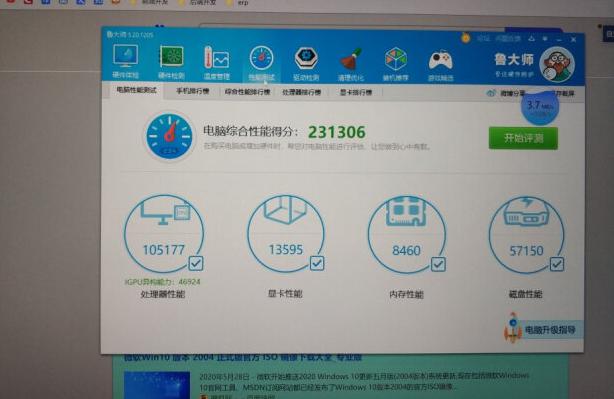Uncheck the disk performance checkbox
This screenshot has width=614, height=399.
[x=557, y=264]
